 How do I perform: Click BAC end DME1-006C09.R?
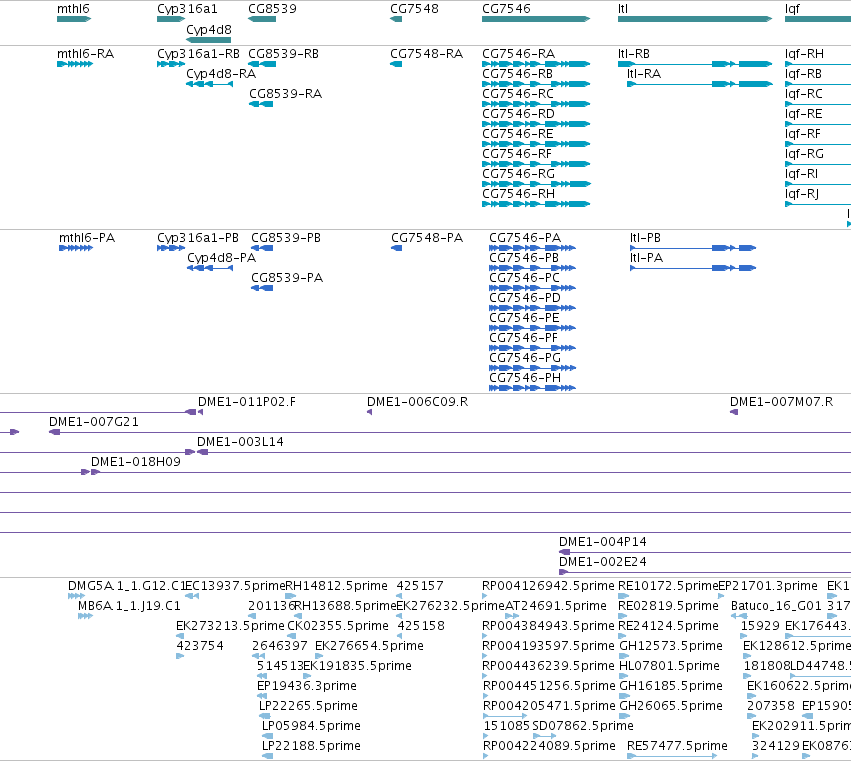point(370,413)
